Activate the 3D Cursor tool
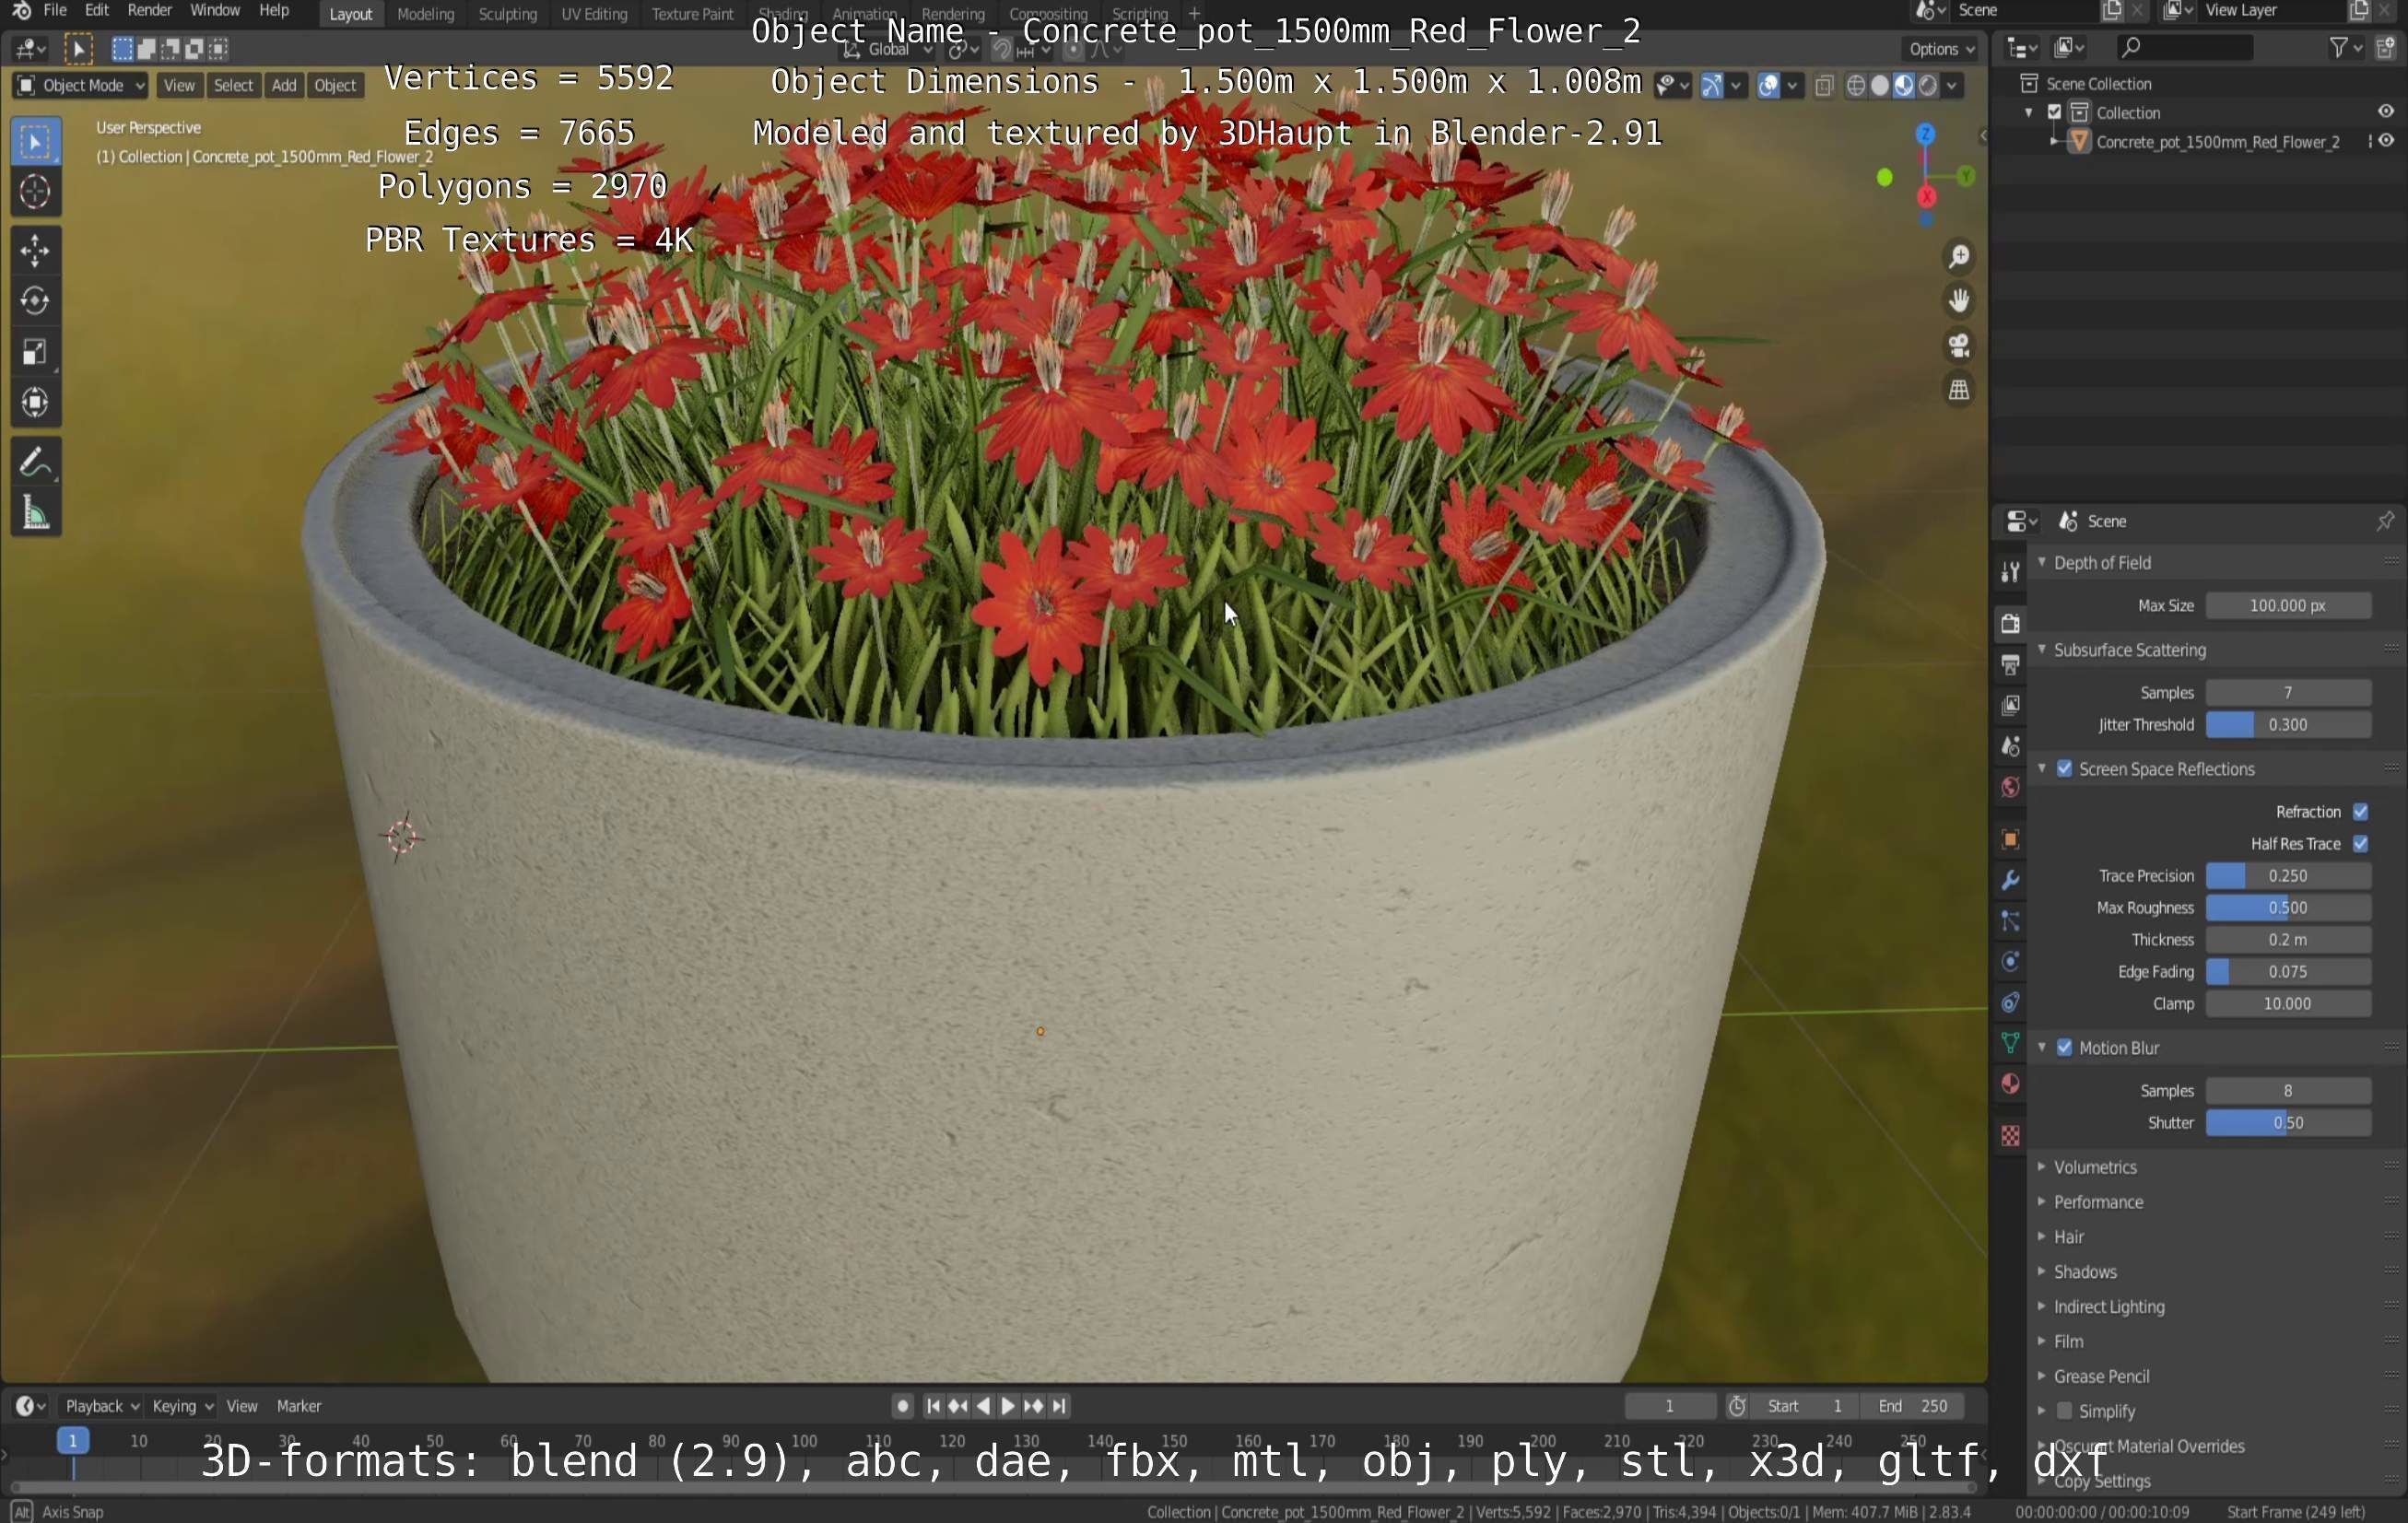This screenshot has height=1523, width=2408. coord(35,192)
